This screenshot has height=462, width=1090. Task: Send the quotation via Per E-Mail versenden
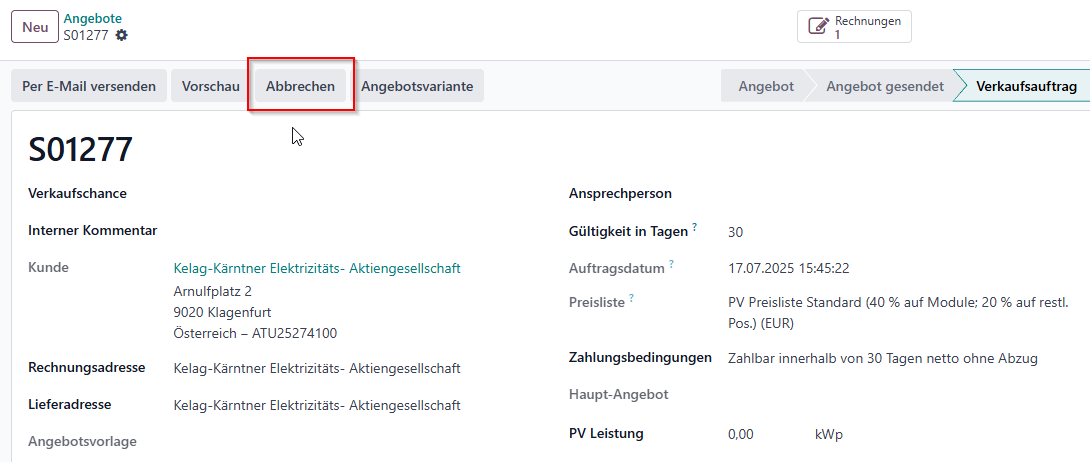(x=89, y=86)
